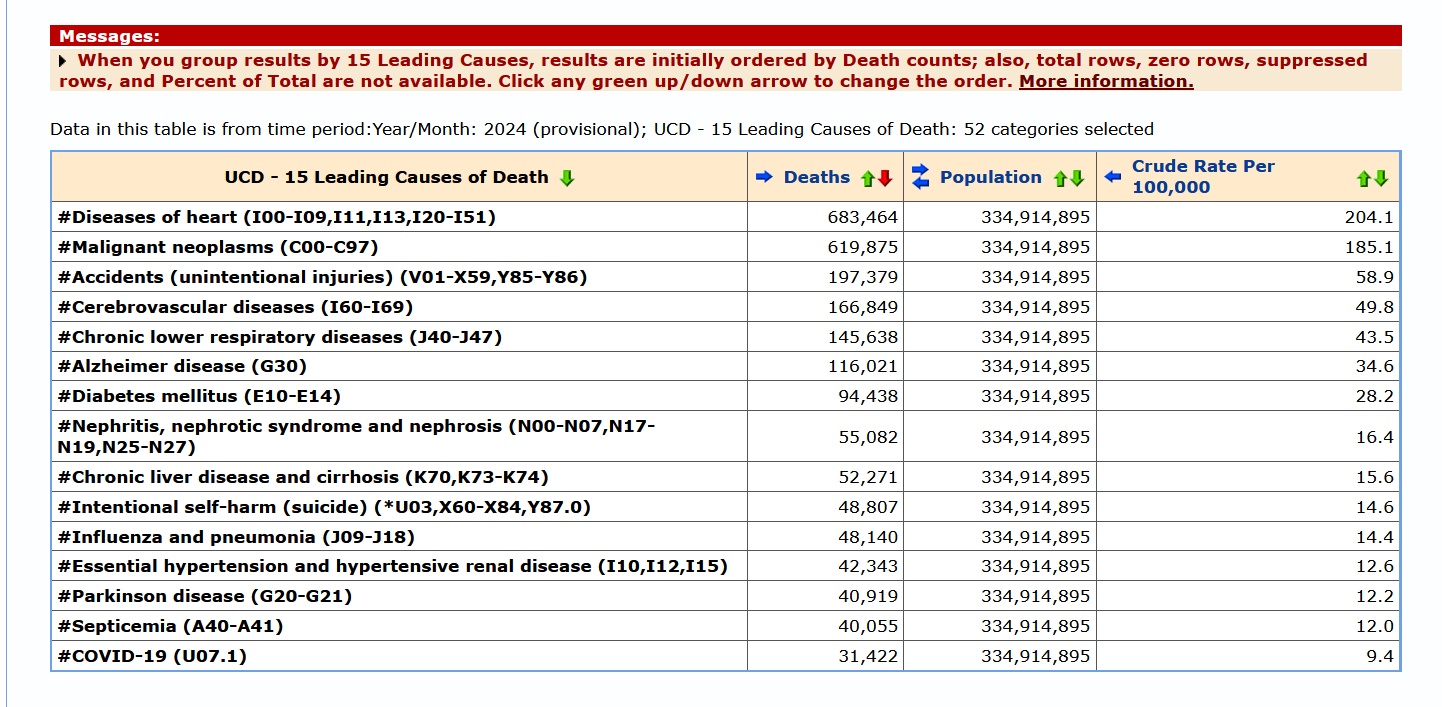Click deaths value 166,849
The width and height of the screenshot is (1442, 707).
point(863,307)
